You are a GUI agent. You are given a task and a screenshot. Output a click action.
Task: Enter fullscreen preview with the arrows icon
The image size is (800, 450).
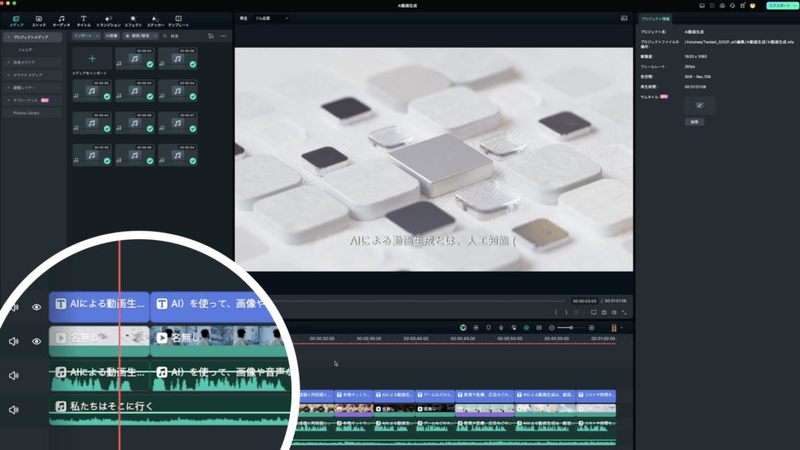tap(624, 312)
